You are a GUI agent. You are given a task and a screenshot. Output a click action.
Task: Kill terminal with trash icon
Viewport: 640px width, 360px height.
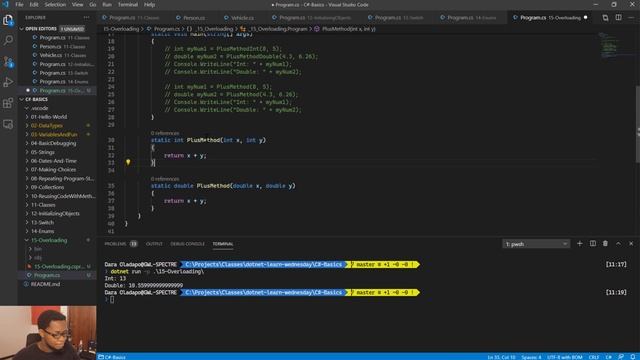coord(605,244)
